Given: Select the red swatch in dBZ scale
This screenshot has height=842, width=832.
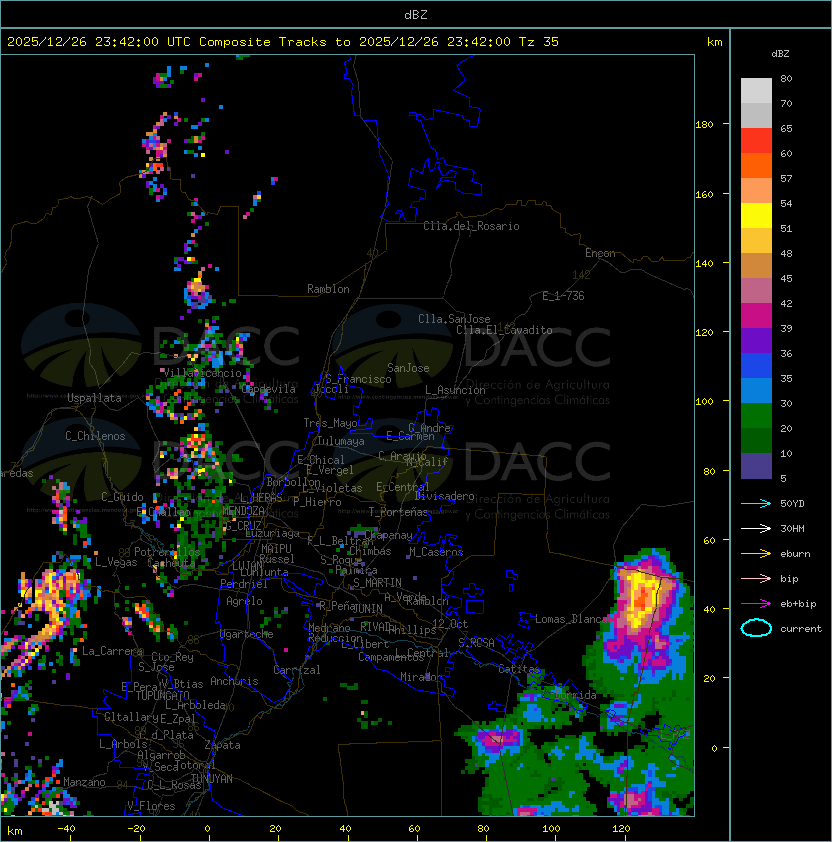Looking at the screenshot, I should [x=756, y=141].
